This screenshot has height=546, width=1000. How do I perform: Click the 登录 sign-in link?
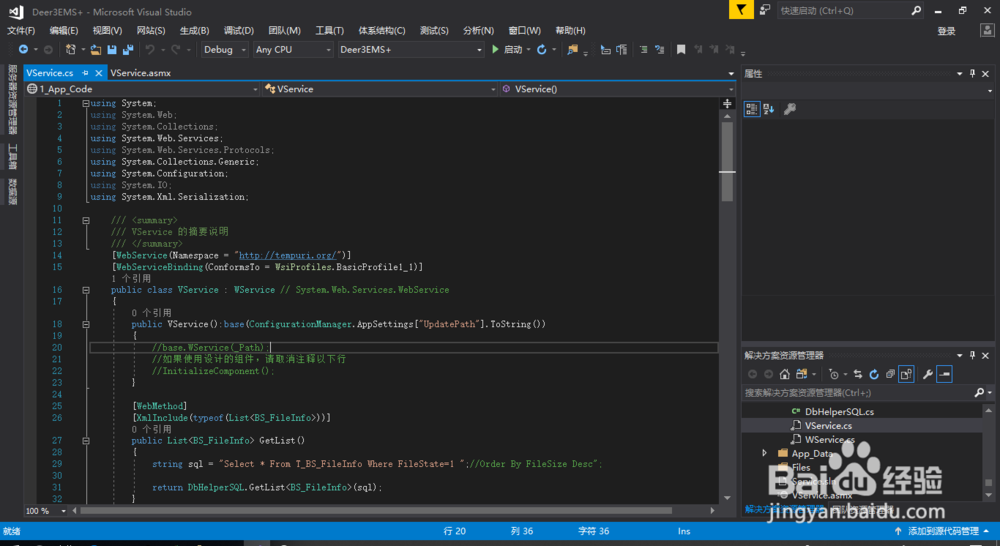tap(946, 31)
